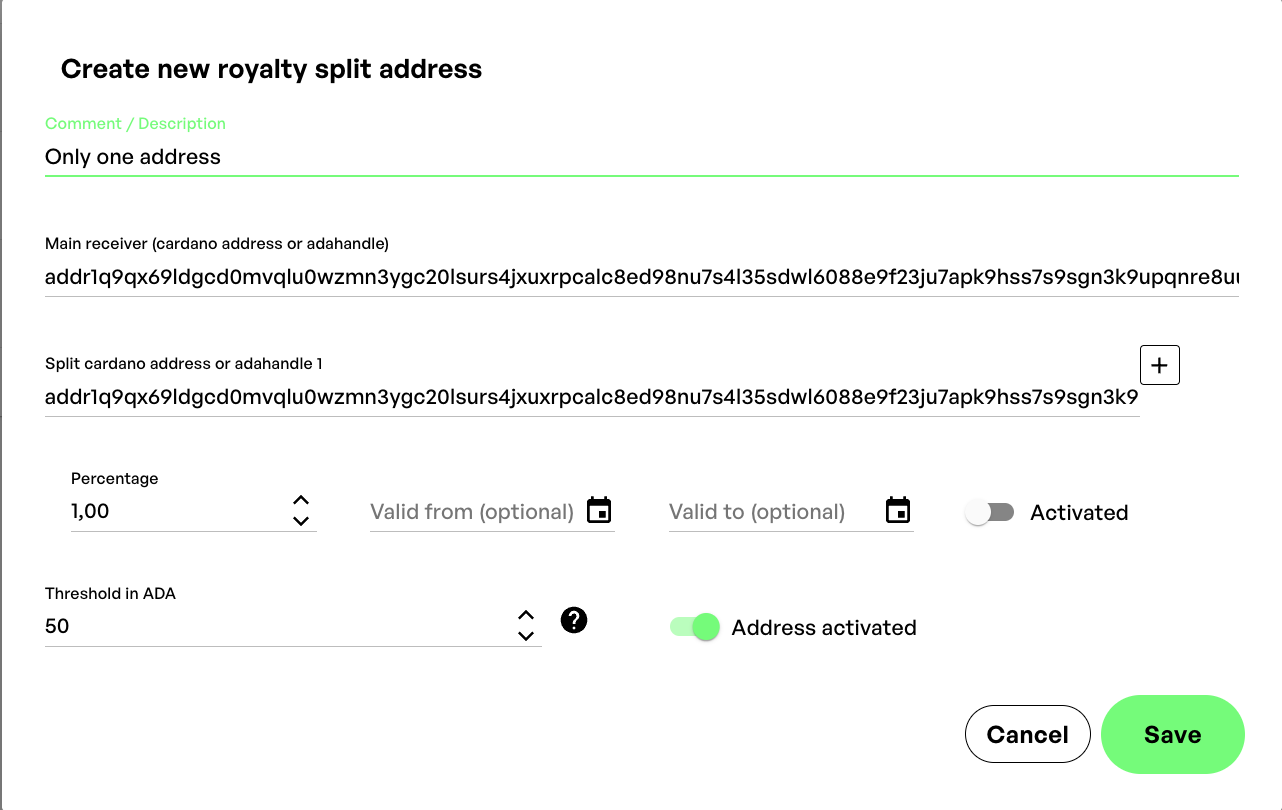This screenshot has width=1282, height=810.
Task: Click the Valid from date field
Action: [x=472, y=512]
